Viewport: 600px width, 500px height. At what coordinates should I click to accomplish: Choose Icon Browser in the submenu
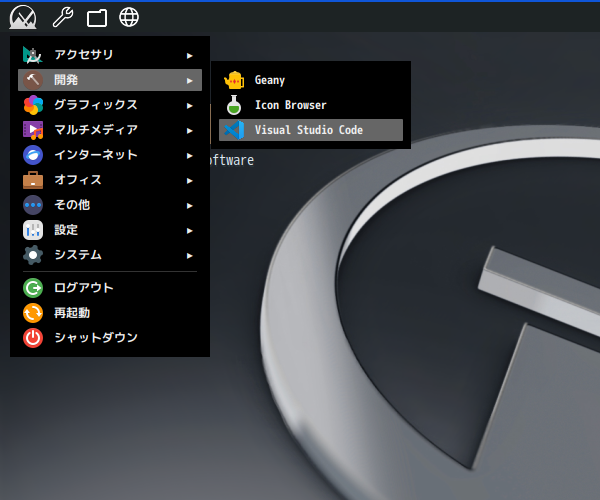[290, 105]
